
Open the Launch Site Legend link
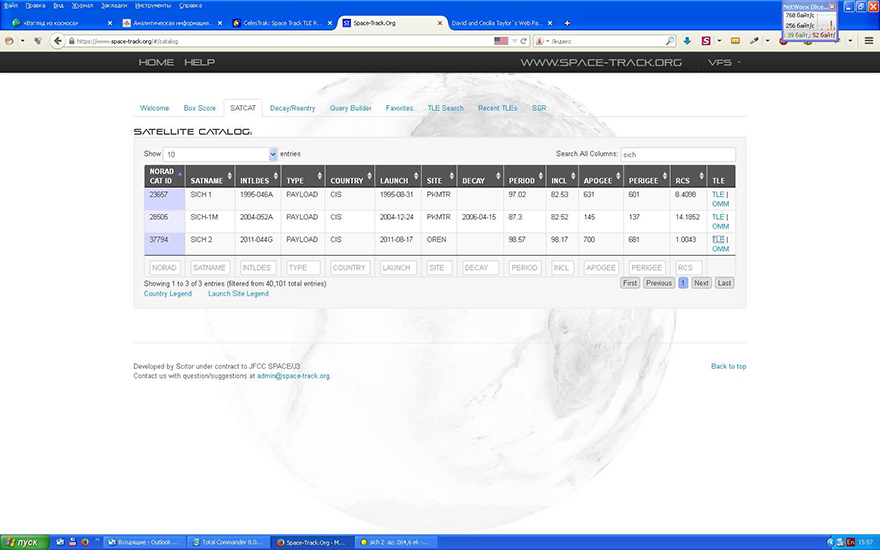click(x=239, y=294)
